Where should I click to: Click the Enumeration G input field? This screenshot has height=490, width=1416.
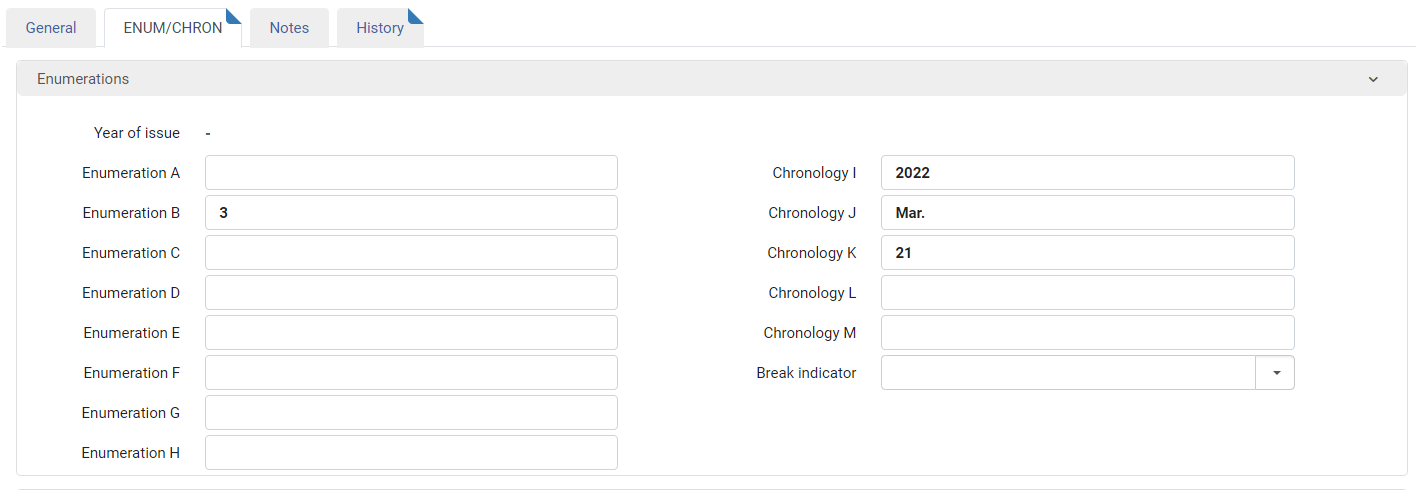coord(411,413)
